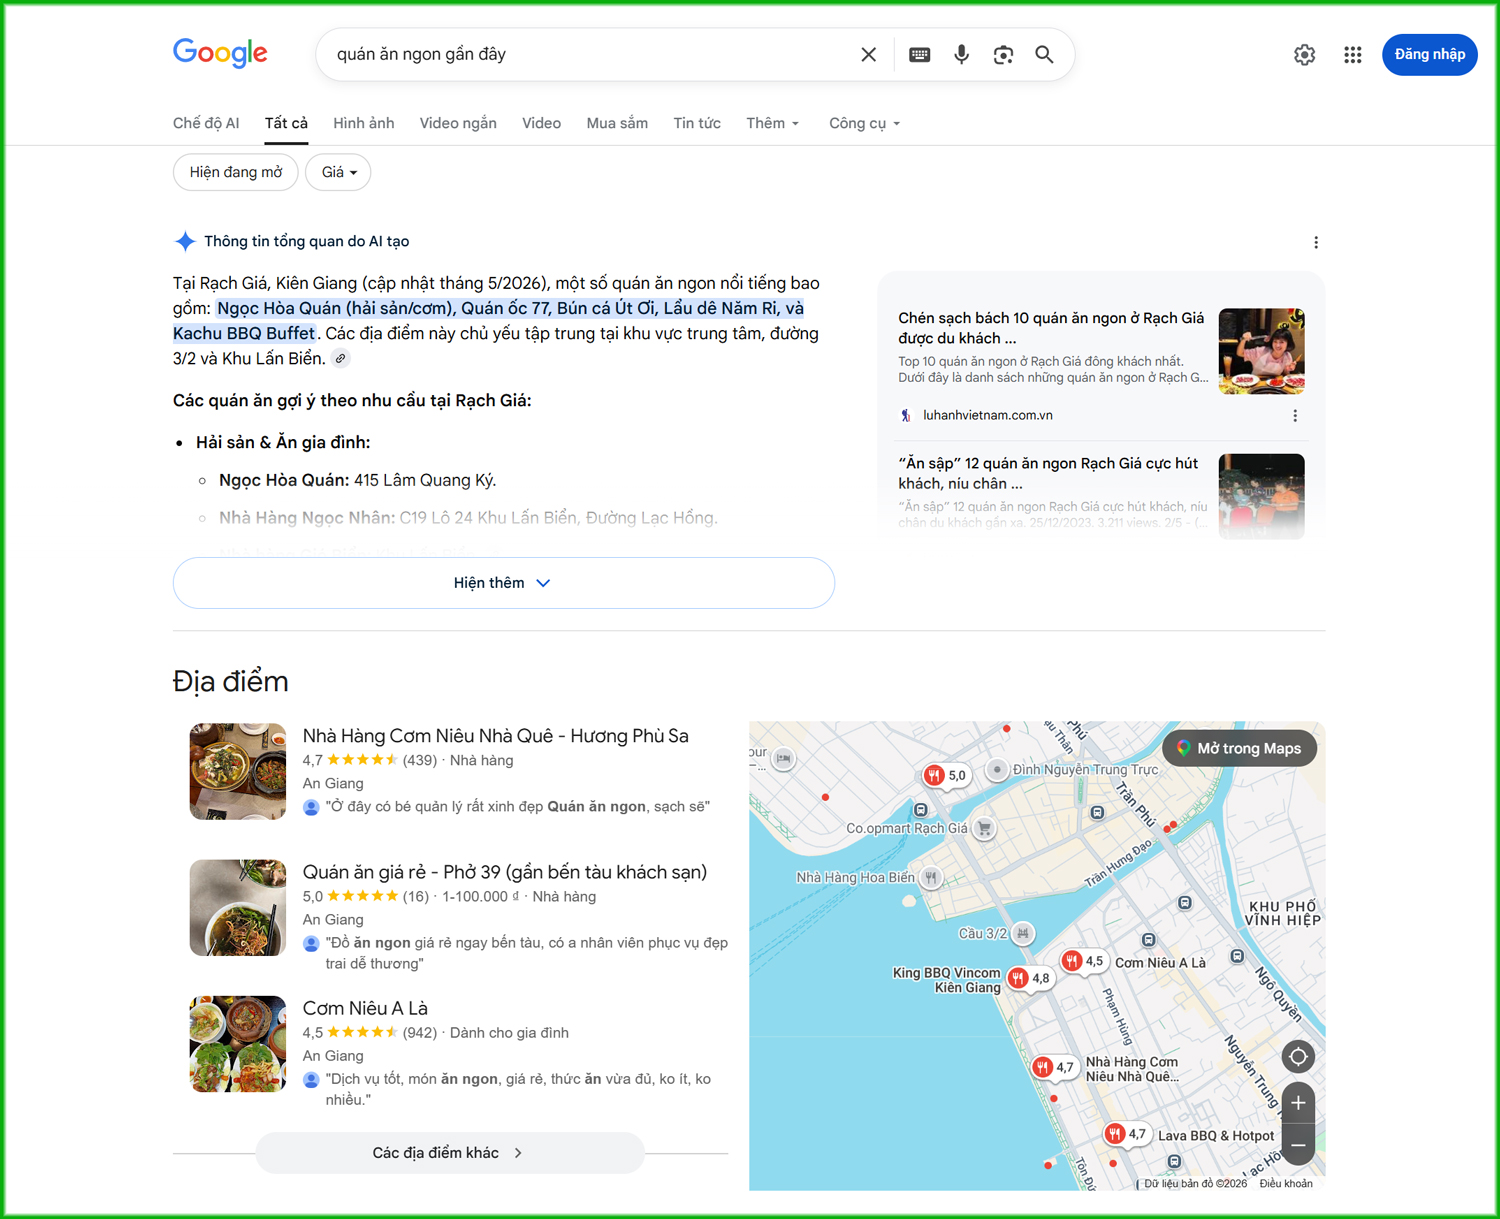This screenshot has width=1500, height=1219.
Task: Open three-dot menu for luhanhvietnam.com.vn source
Action: 1295,415
